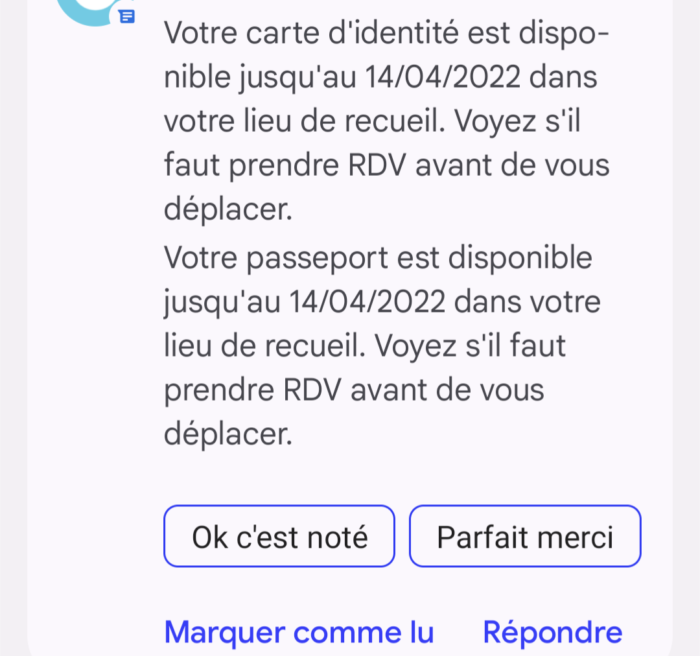Tap "lieu de recueil" in the passport message
The image size is (700, 656).
point(265,346)
